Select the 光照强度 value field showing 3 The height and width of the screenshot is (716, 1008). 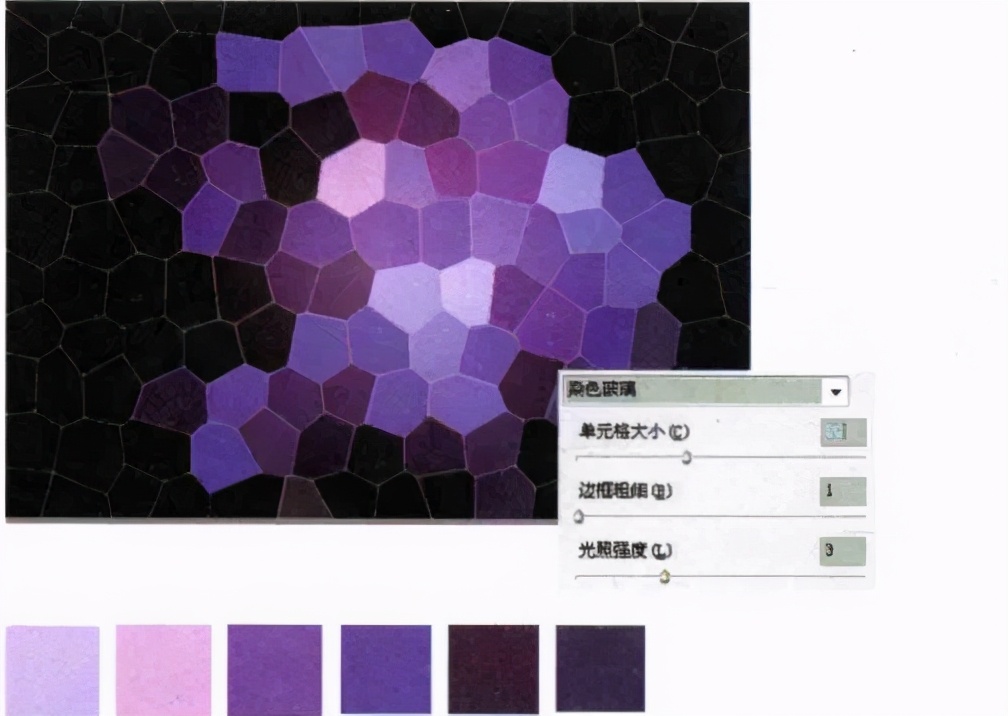[842, 551]
